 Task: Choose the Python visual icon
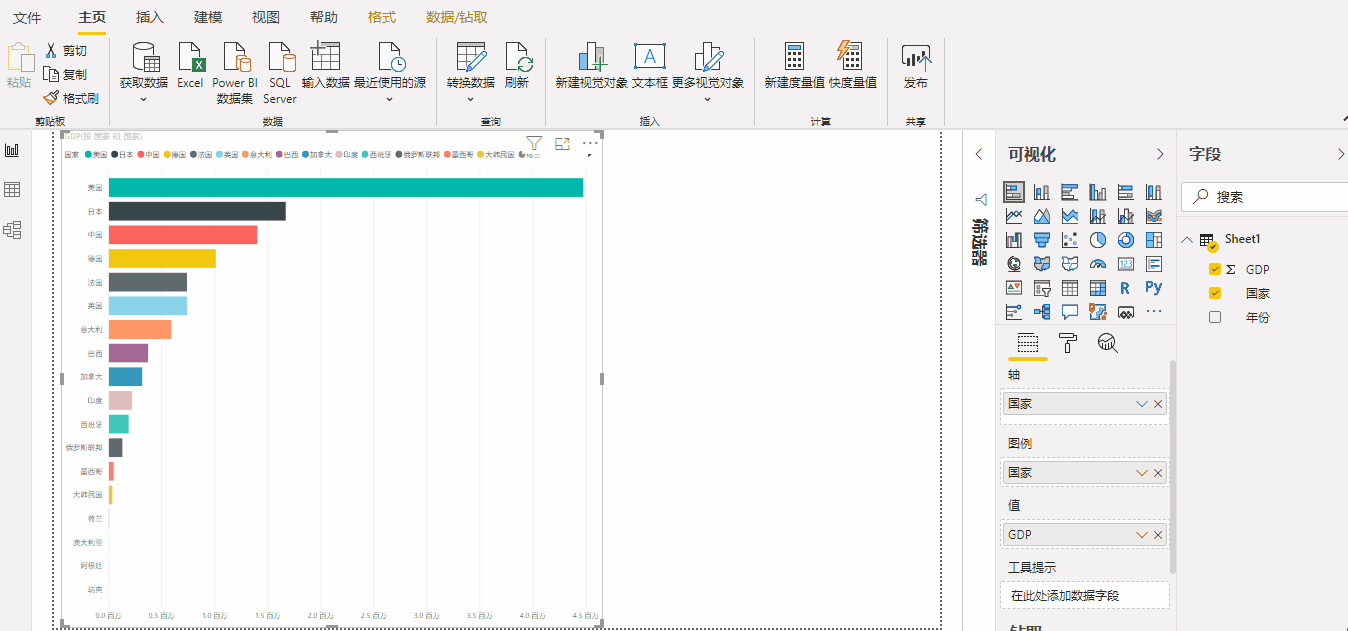click(x=1154, y=287)
